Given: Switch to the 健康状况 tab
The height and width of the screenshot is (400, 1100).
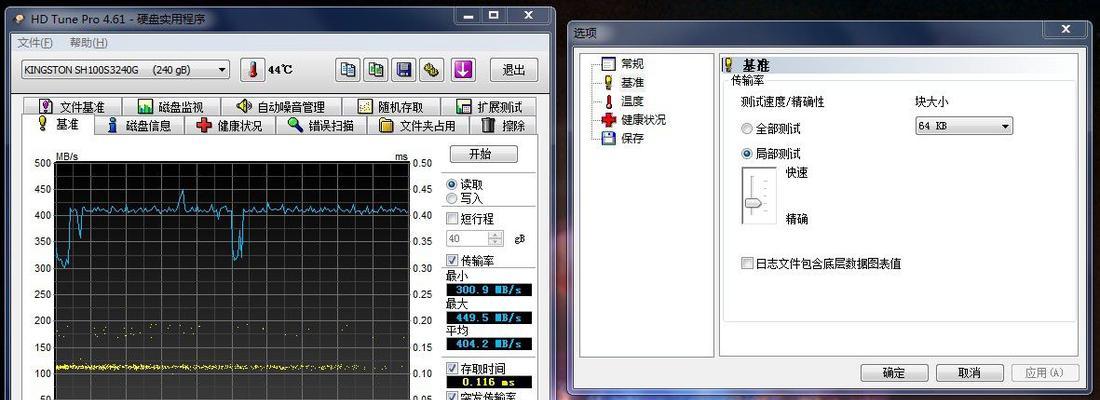Looking at the screenshot, I should [230, 126].
